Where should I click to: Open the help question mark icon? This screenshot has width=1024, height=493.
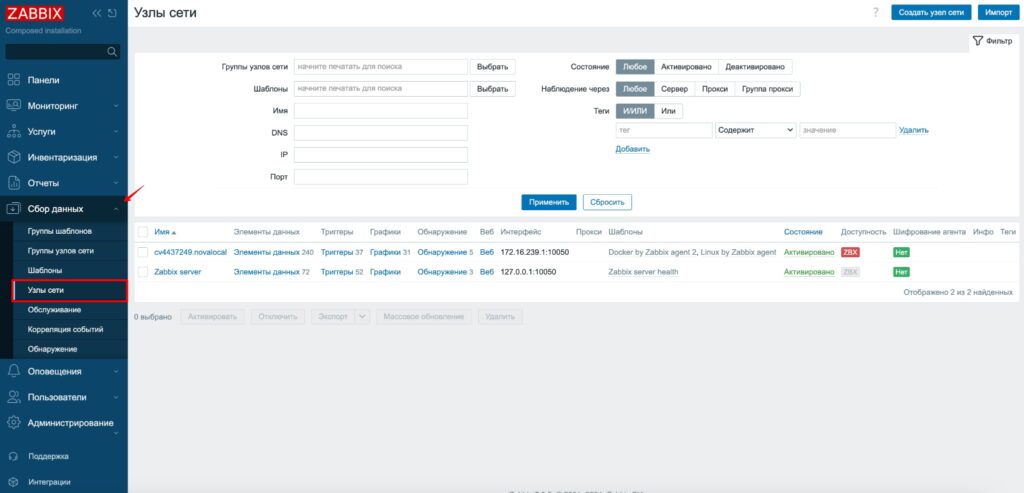pyautogui.click(x=875, y=12)
